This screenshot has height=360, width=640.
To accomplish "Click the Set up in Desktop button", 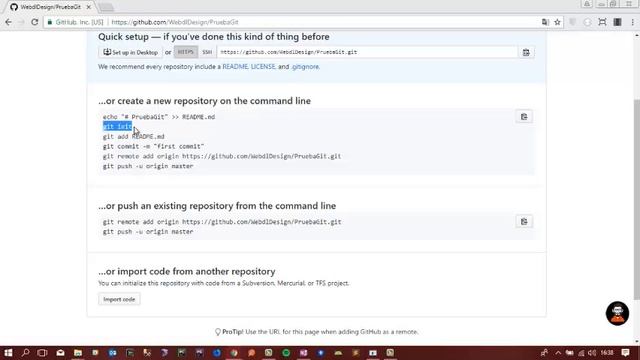I will point(130,52).
